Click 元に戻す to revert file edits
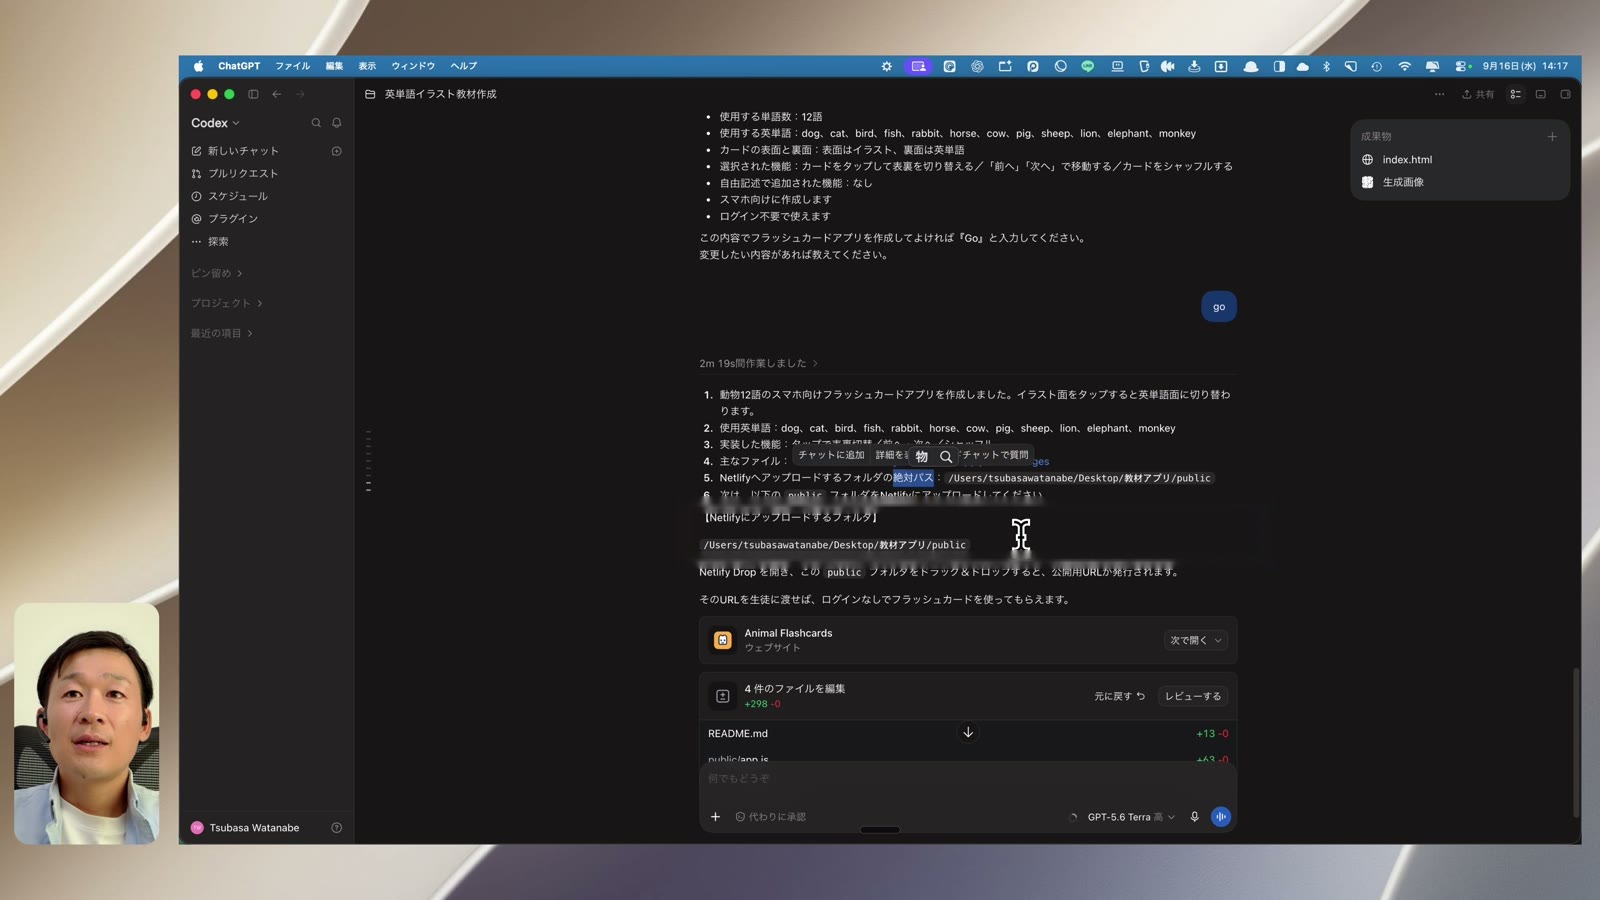1600x900 pixels. (x=1119, y=696)
